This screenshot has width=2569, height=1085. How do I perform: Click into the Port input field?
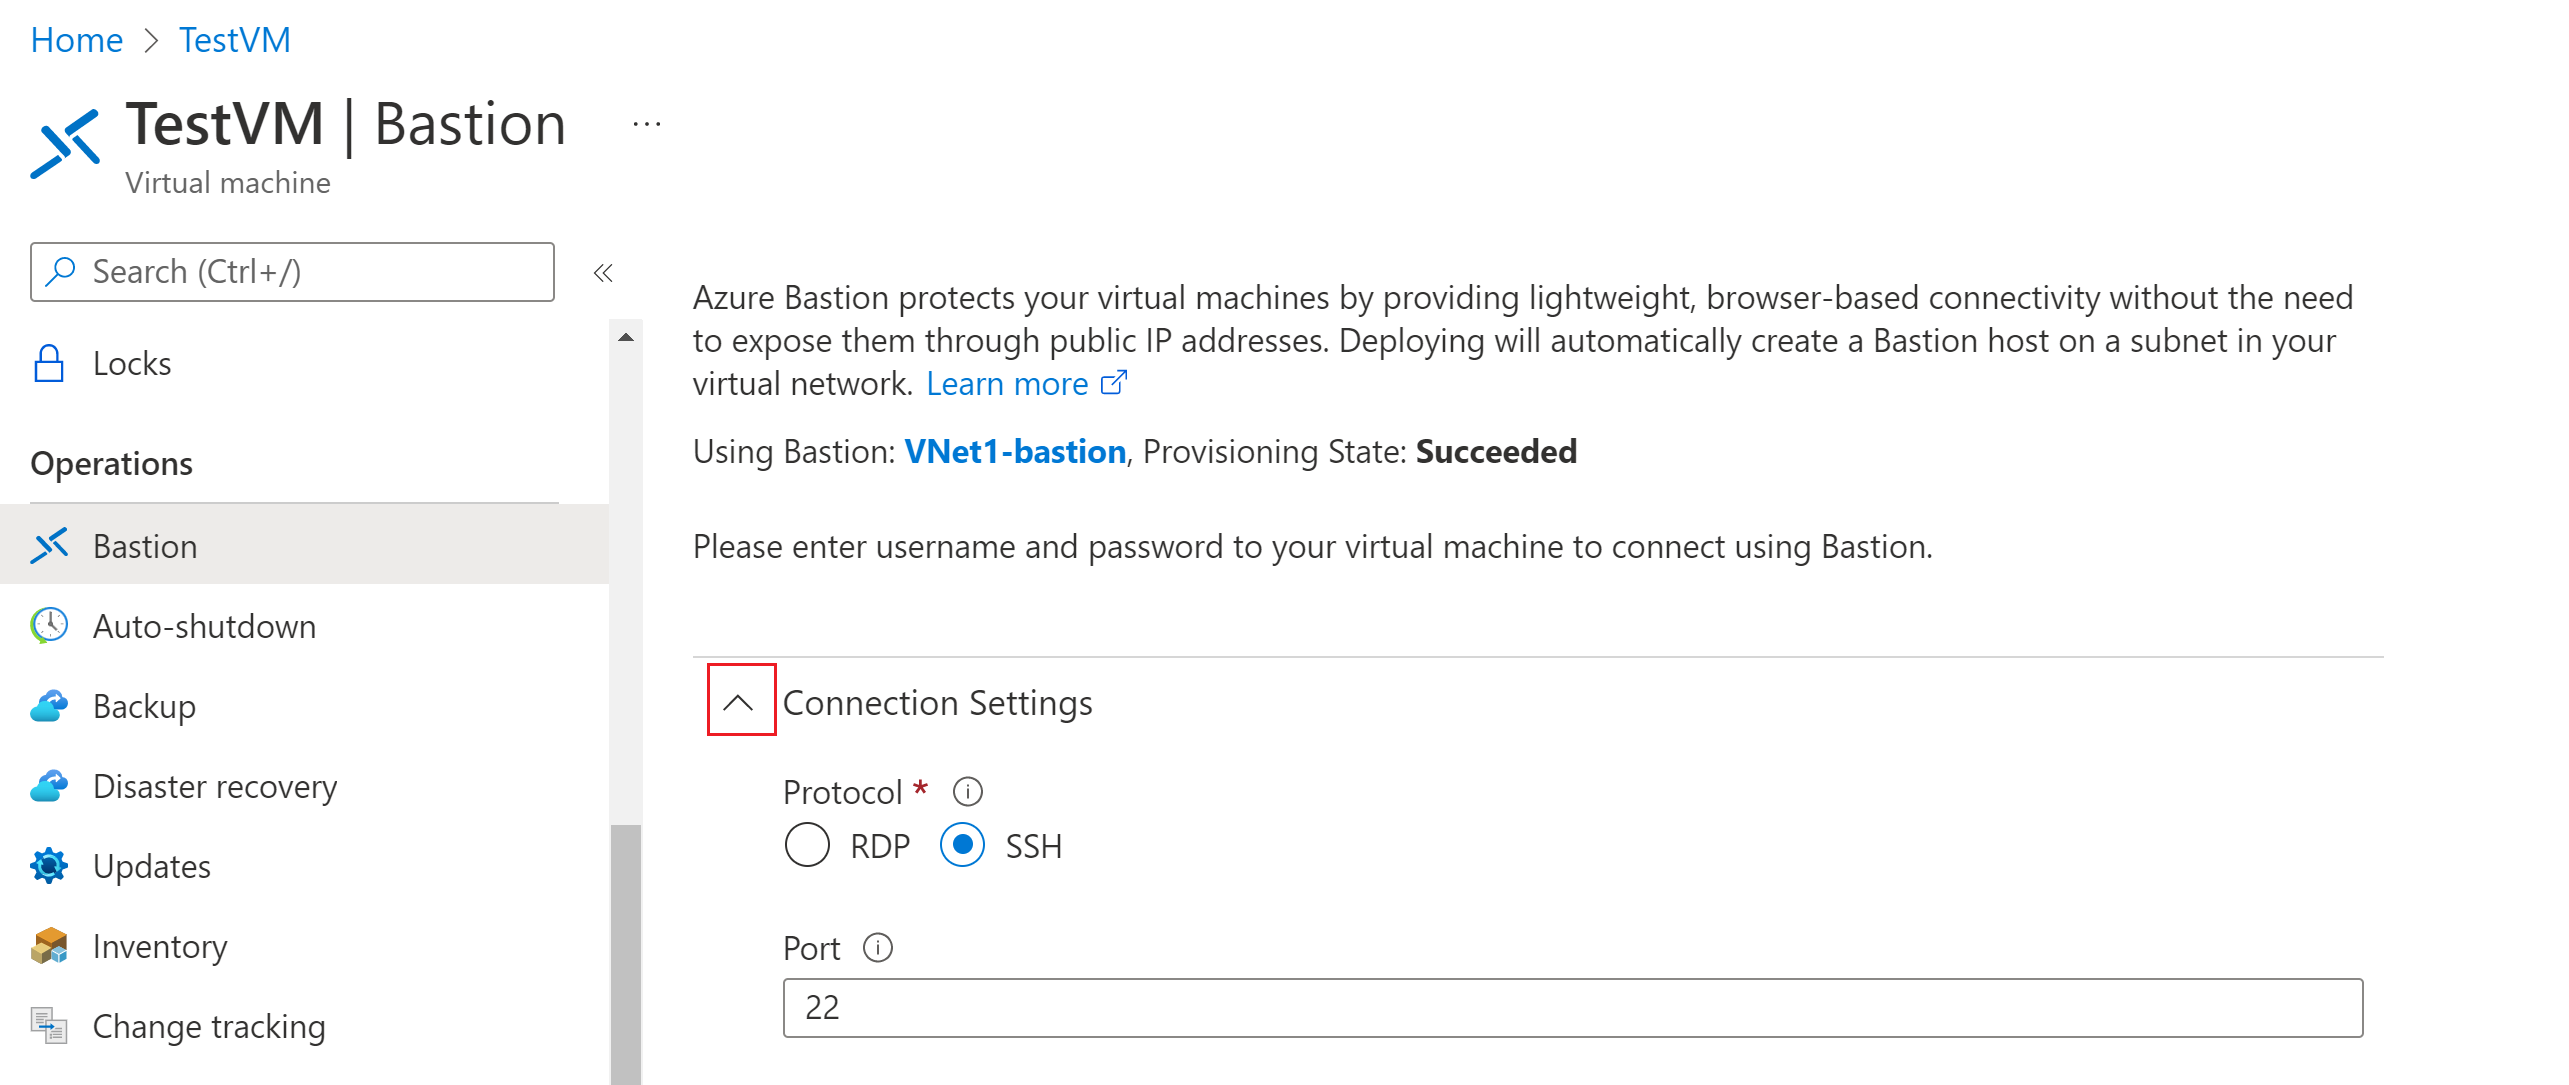click(x=1572, y=1008)
